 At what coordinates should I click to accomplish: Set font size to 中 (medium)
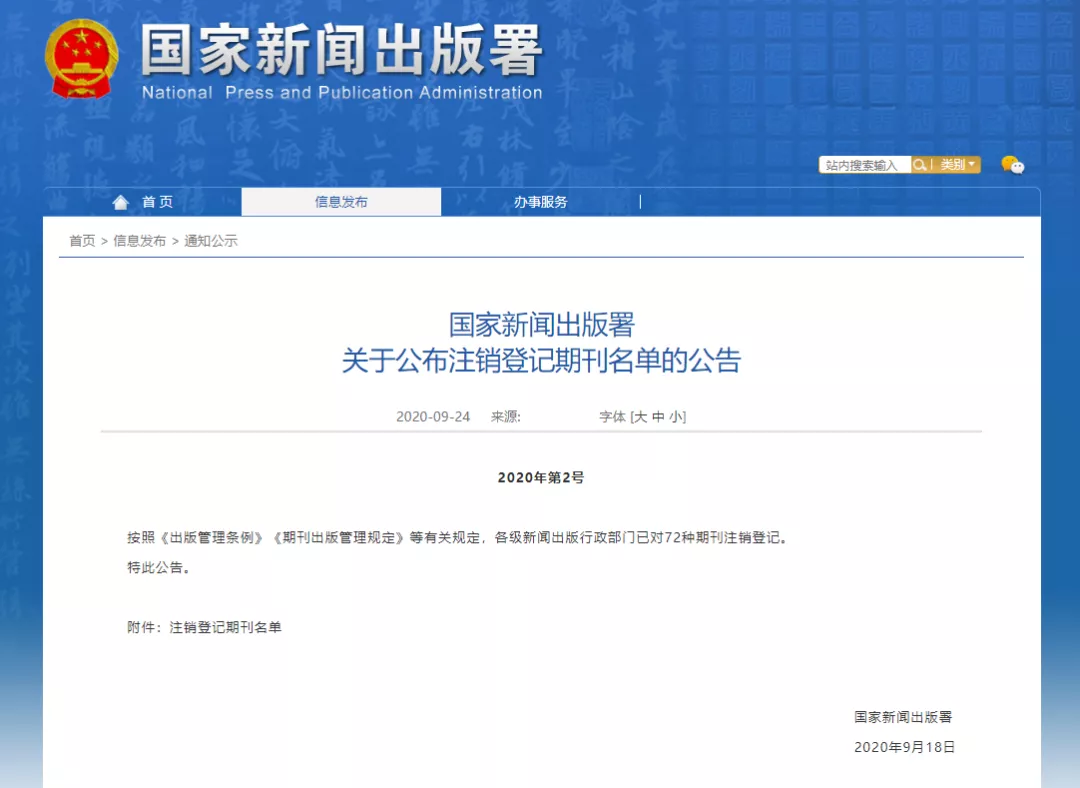tap(658, 417)
